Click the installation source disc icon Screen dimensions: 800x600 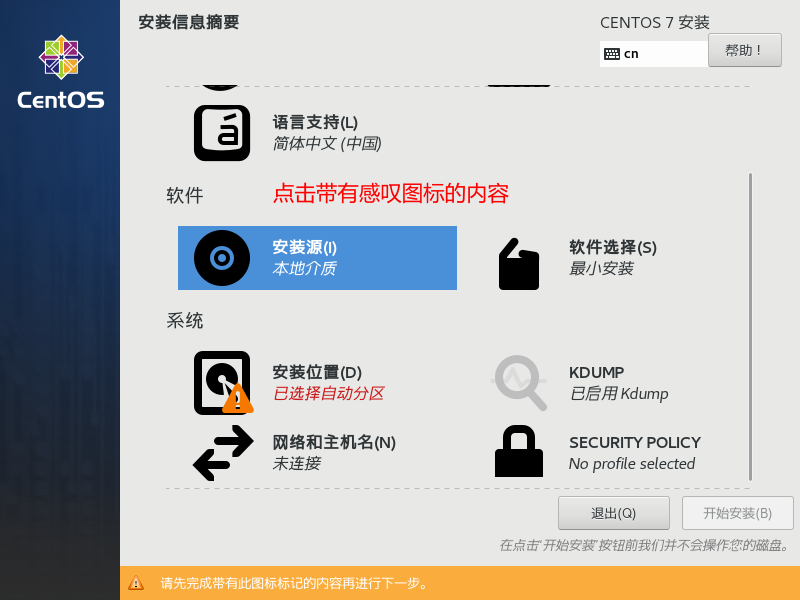click(x=222, y=258)
